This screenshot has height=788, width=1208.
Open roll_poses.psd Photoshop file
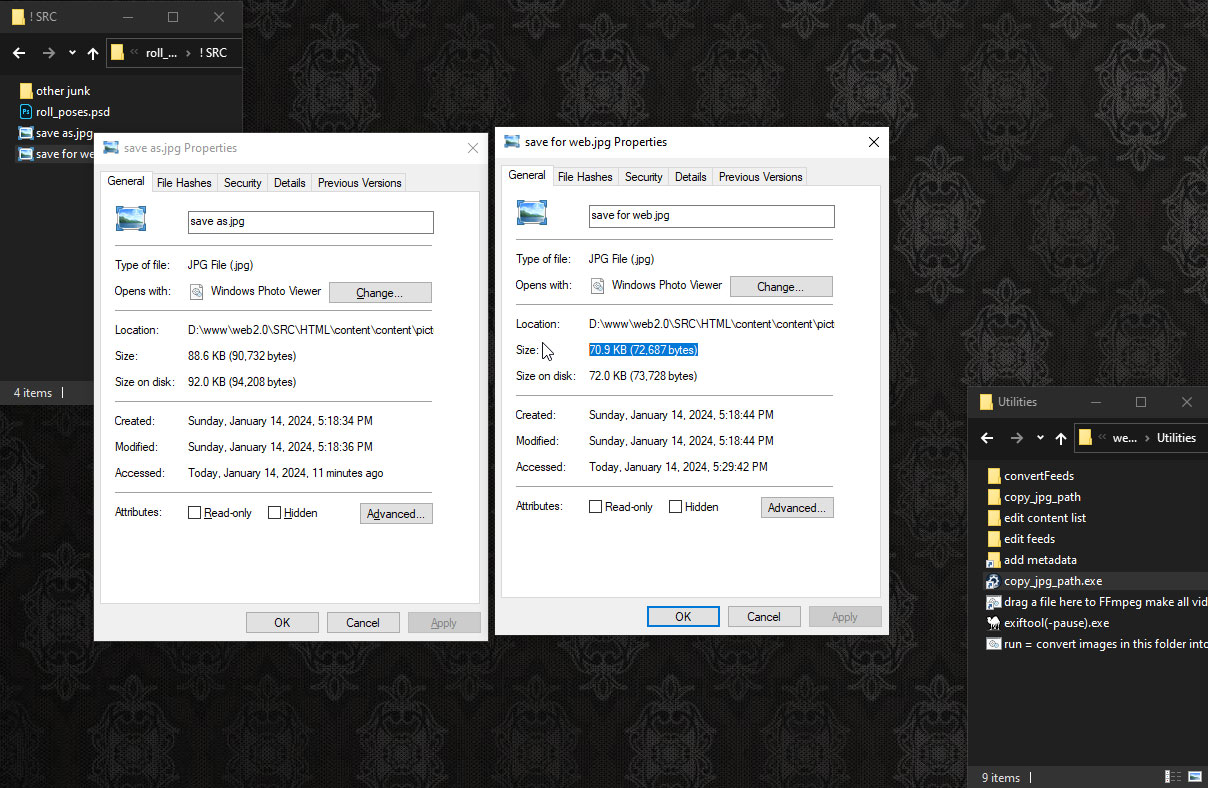point(72,112)
